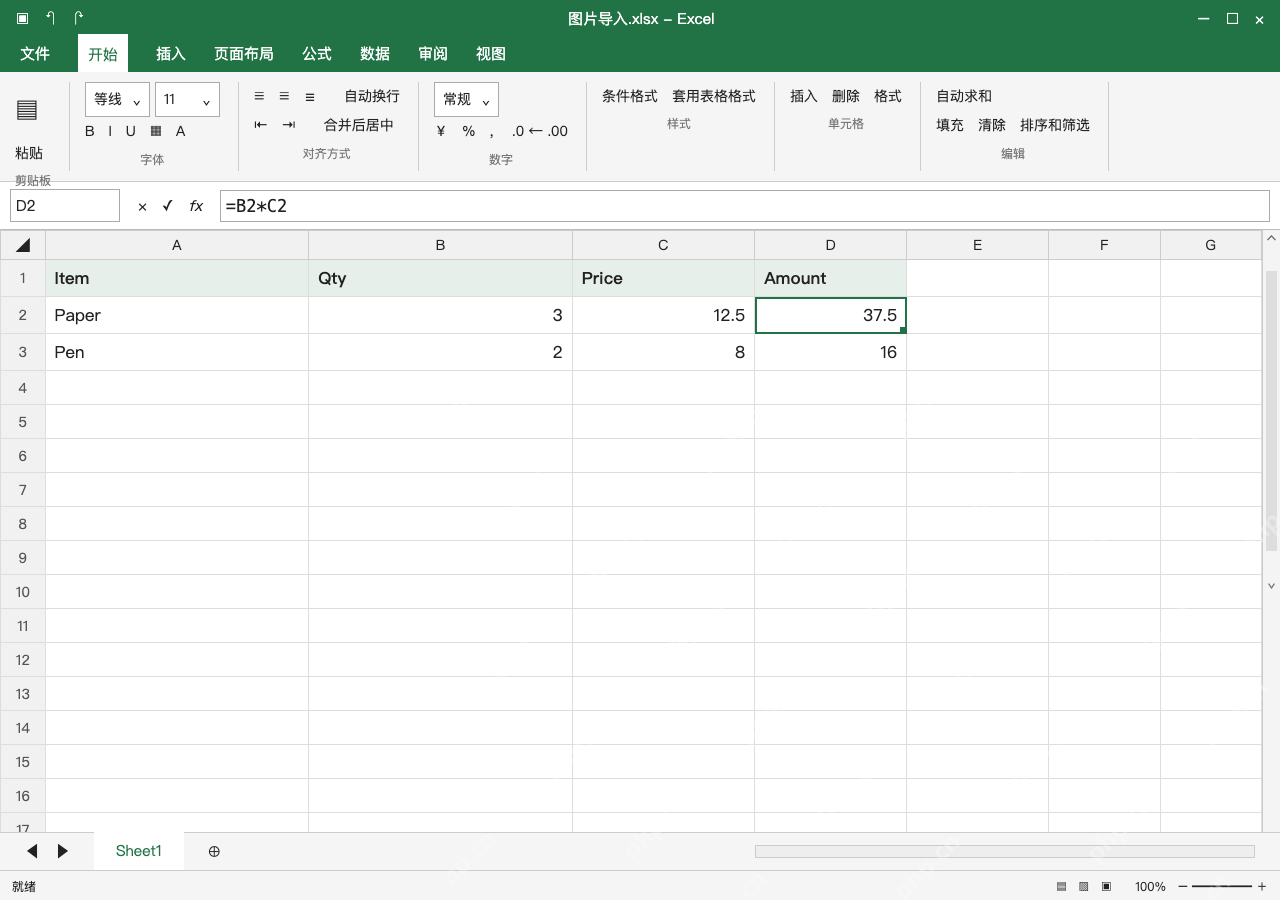Open the fx insert function dialog
The width and height of the screenshot is (1280, 900).
point(196,206)
